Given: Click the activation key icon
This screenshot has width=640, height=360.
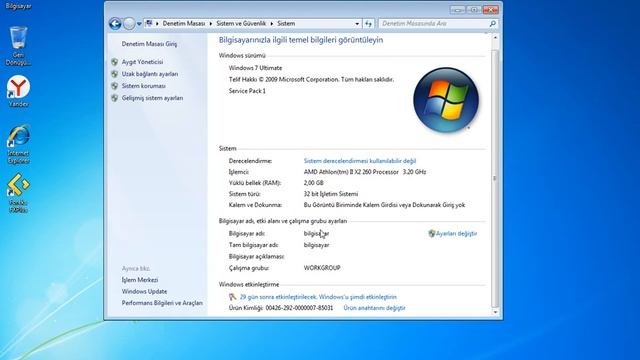Looking at the screenshot, I should [x=232, y=297].
